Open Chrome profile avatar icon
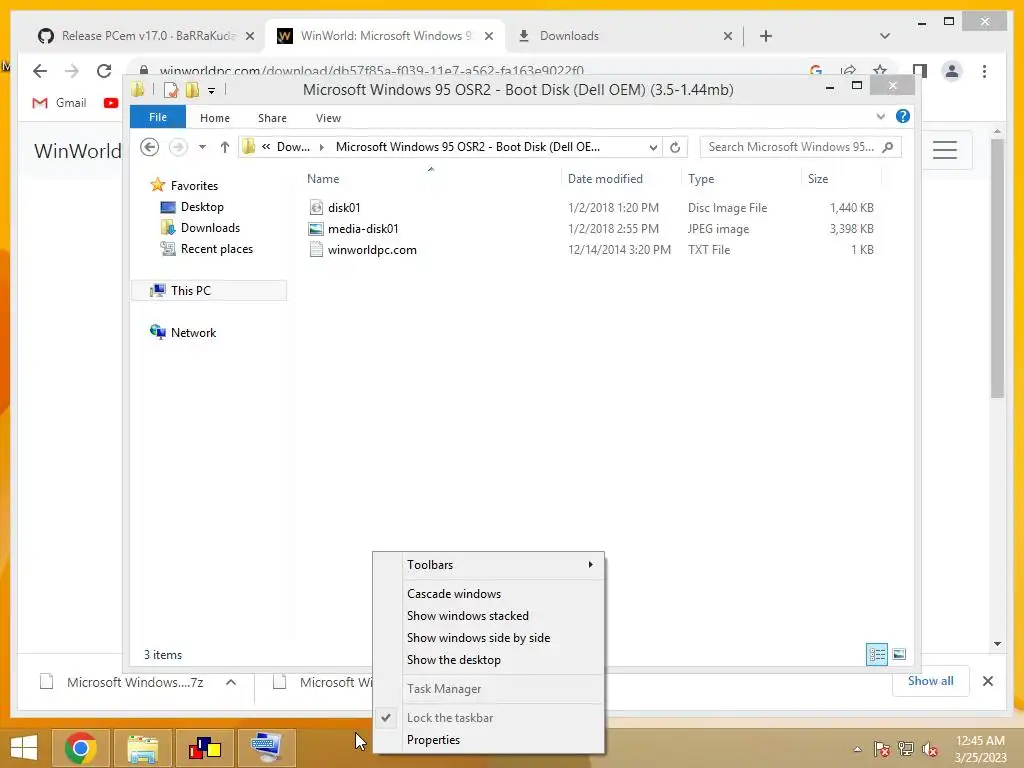1024x768 pixels. (x=952, y=71)
